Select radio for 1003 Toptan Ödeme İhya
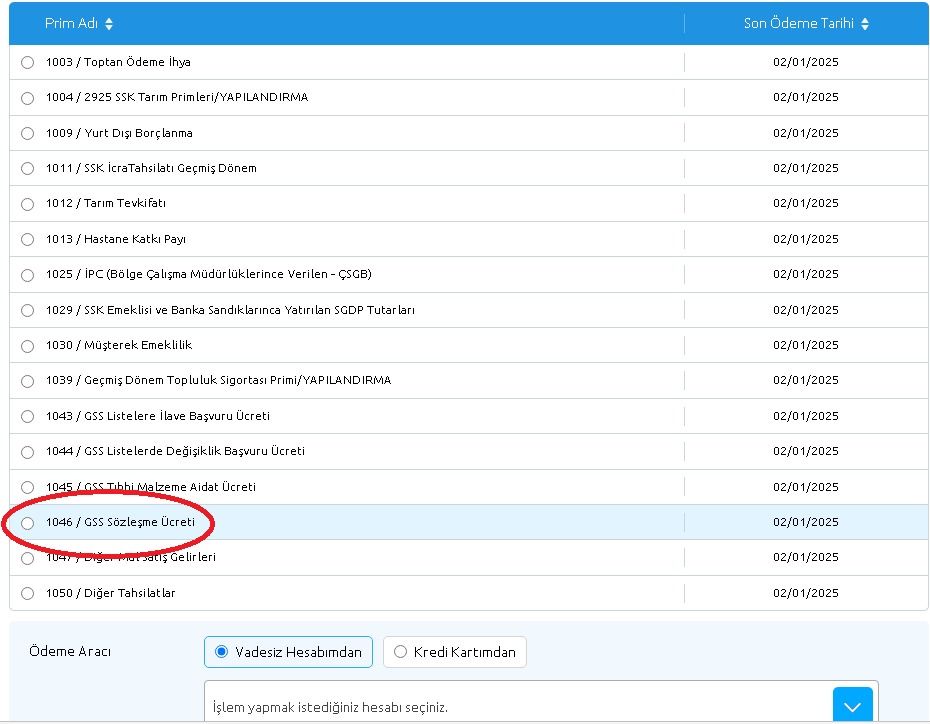The height and width of the screenshot is (724, 930). coord(28,62)
